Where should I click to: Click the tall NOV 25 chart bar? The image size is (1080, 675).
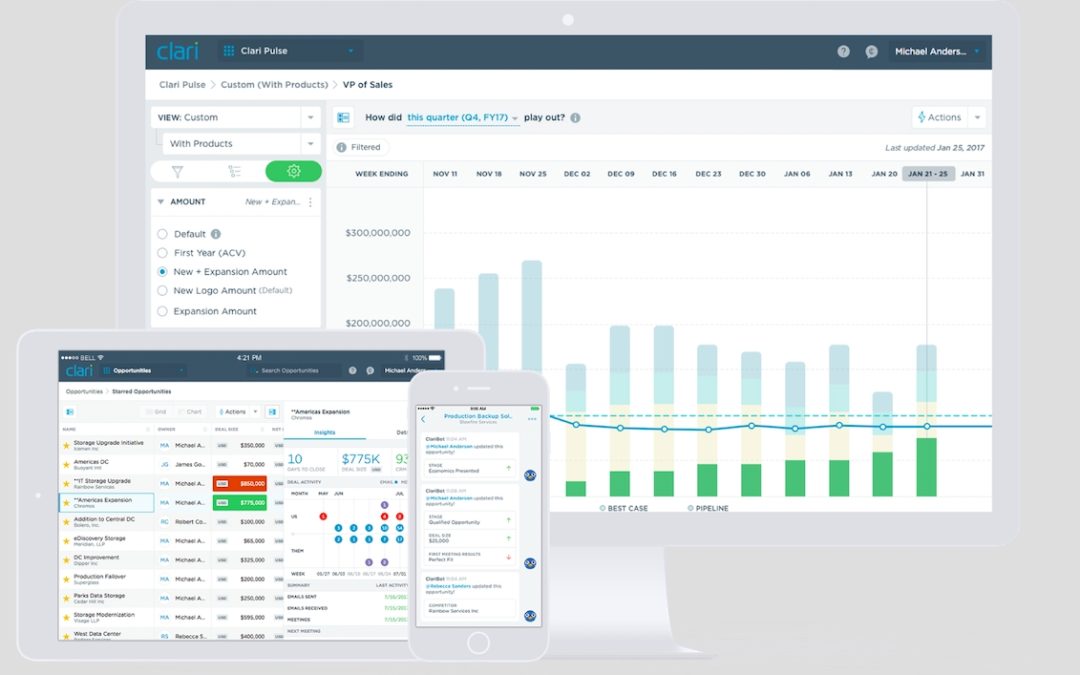pos(532,317)
